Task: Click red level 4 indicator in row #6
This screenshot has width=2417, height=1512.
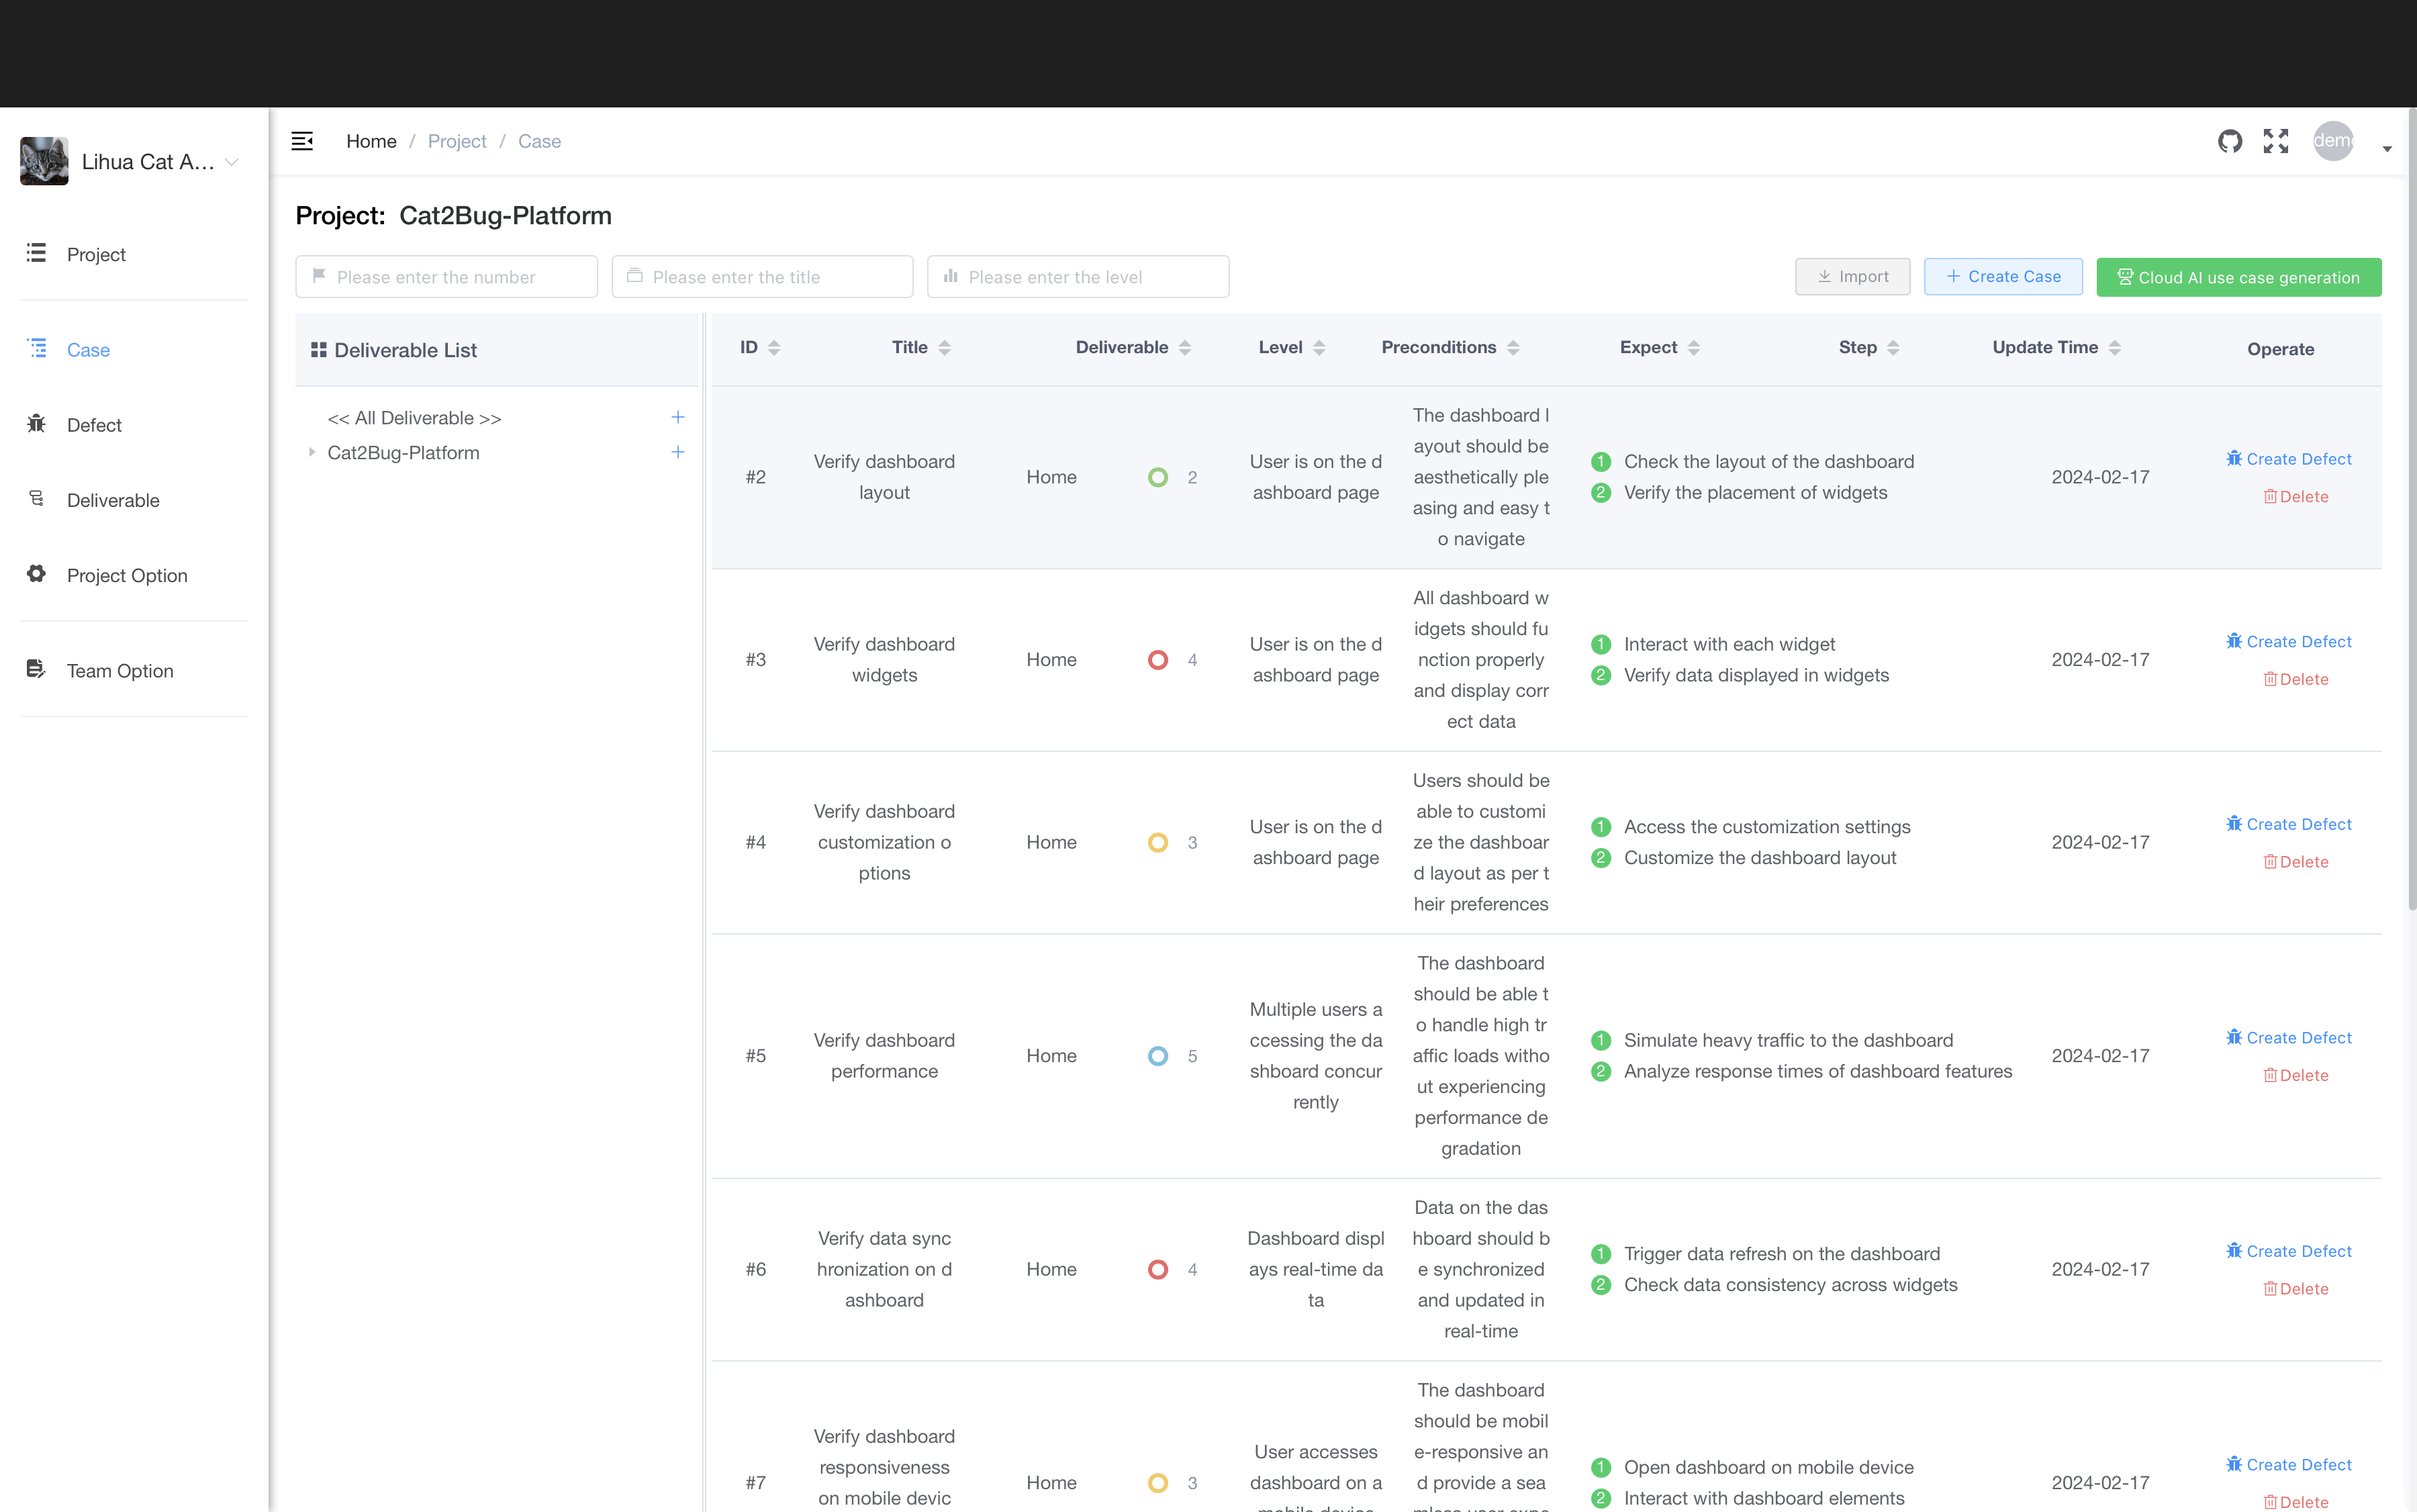Action: point(1158,1270)
